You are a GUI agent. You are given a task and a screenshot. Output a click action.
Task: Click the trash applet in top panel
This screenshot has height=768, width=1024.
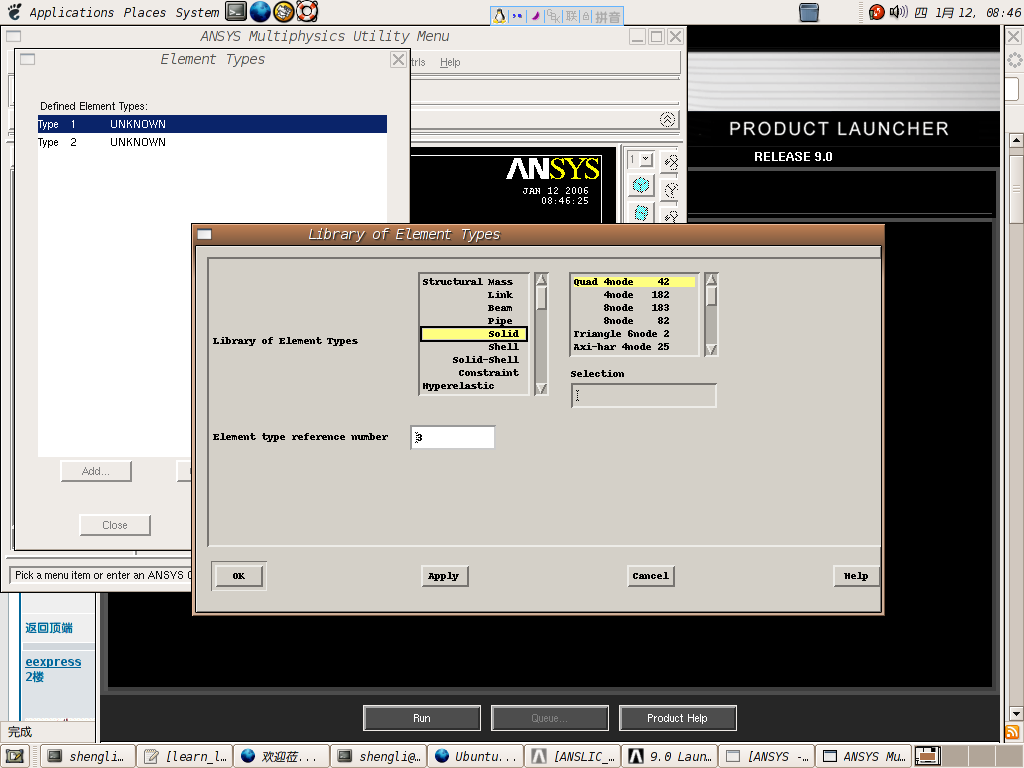pyautogui.click(x=808, y=12)
